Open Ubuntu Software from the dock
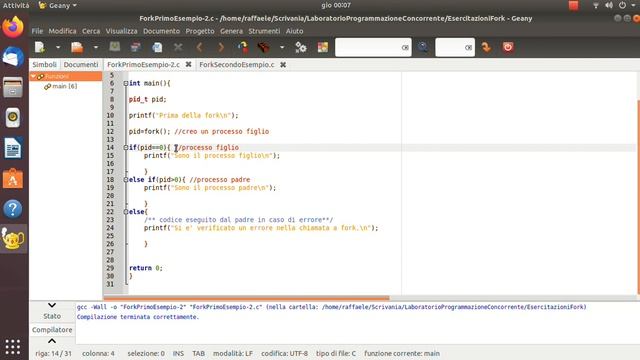 coord(13,178)
